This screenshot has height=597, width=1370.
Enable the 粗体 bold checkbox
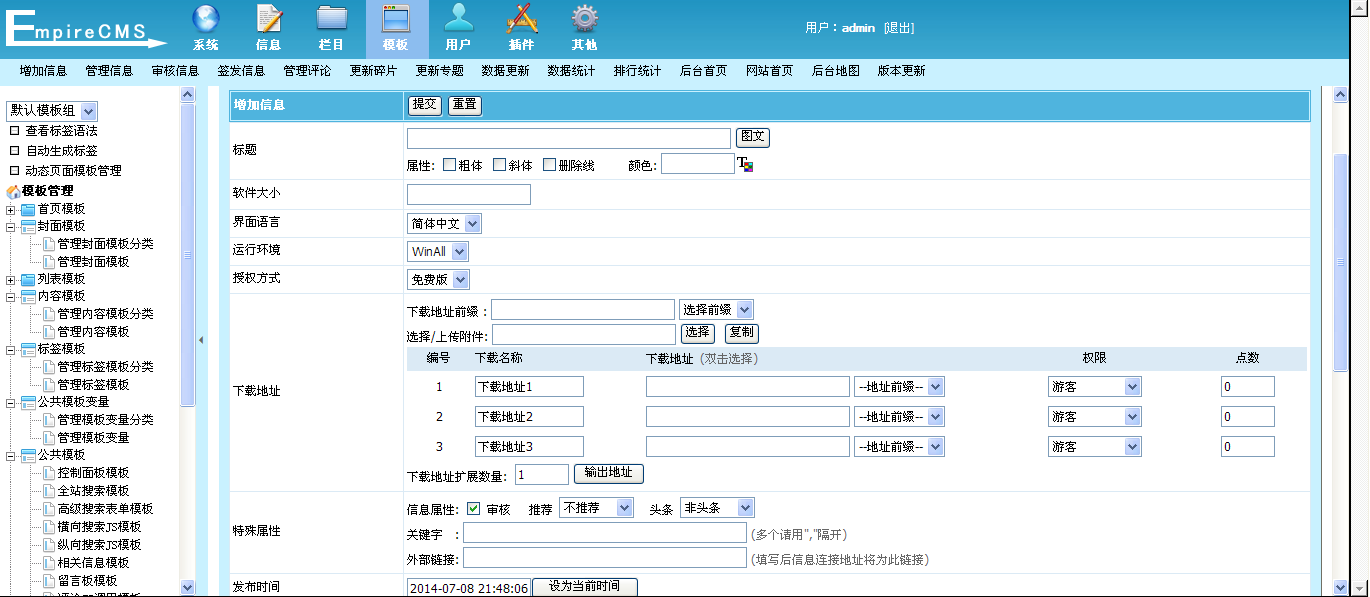(x=450, y=165)
